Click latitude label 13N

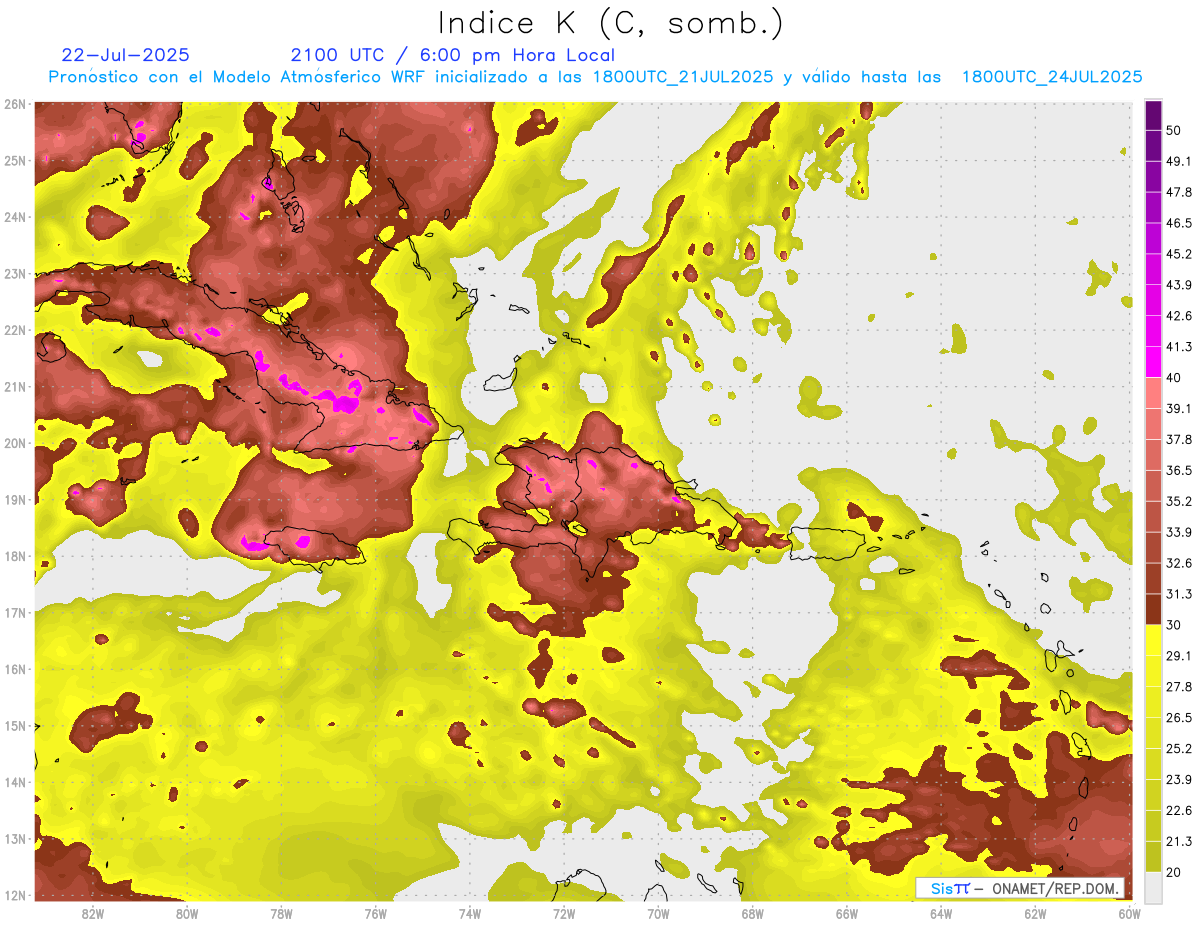[15, 839]
